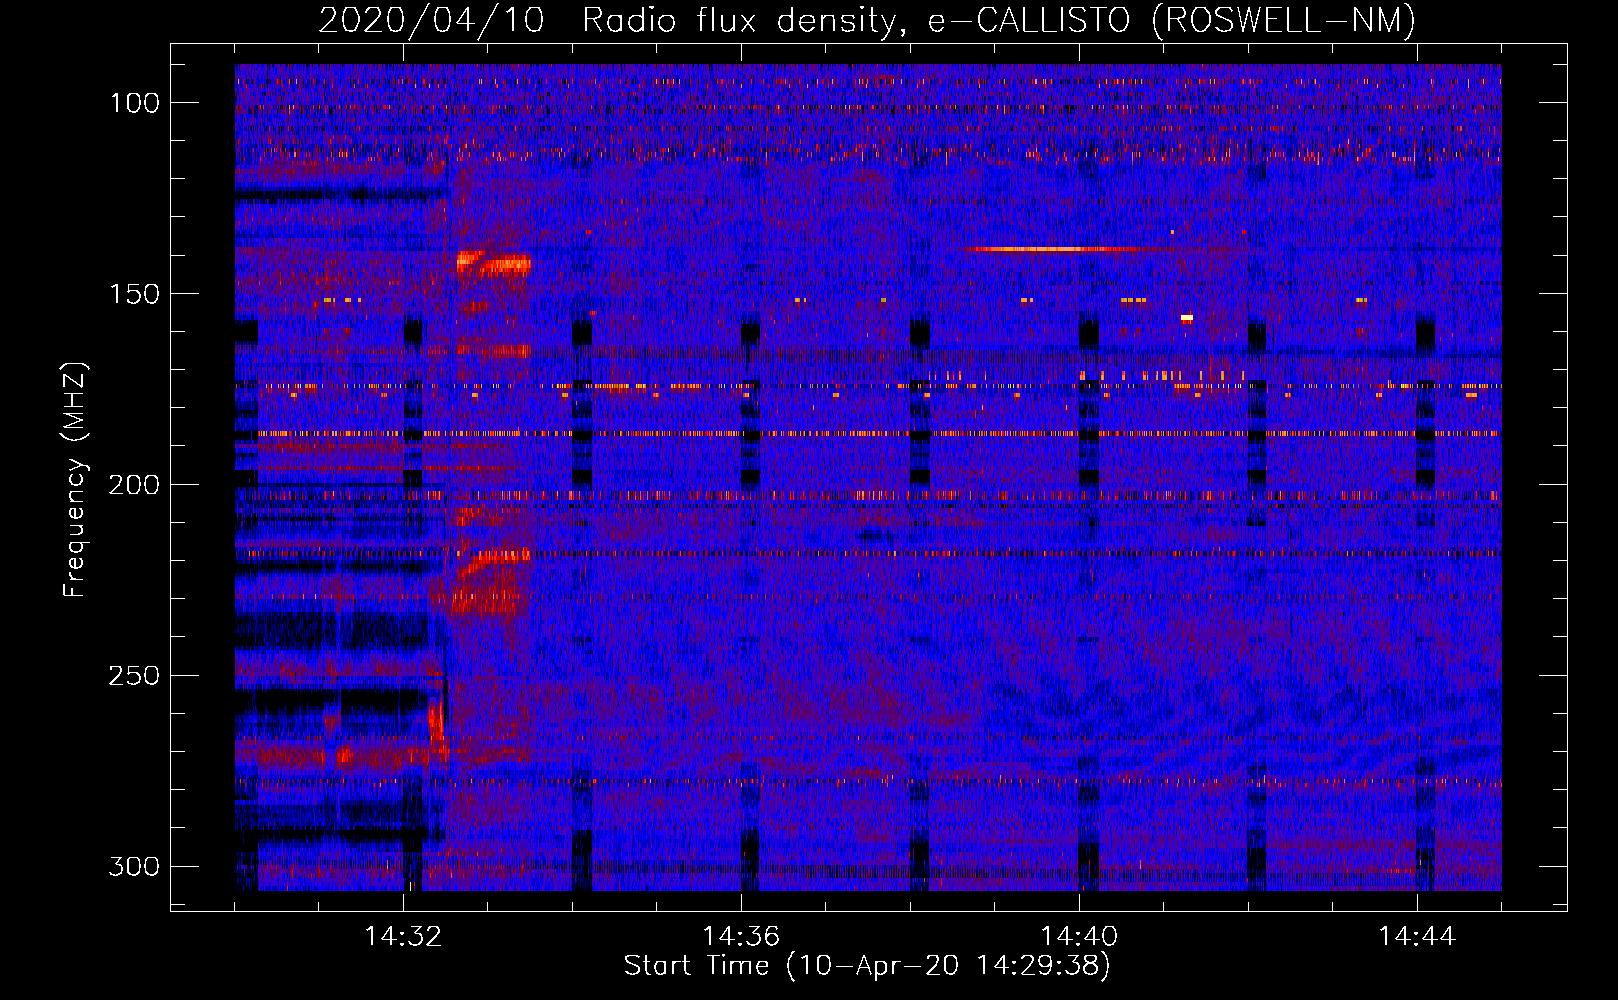1618x1000 pixels.
Task: Select the frequency tick label 250
Action: pos(134,676)
